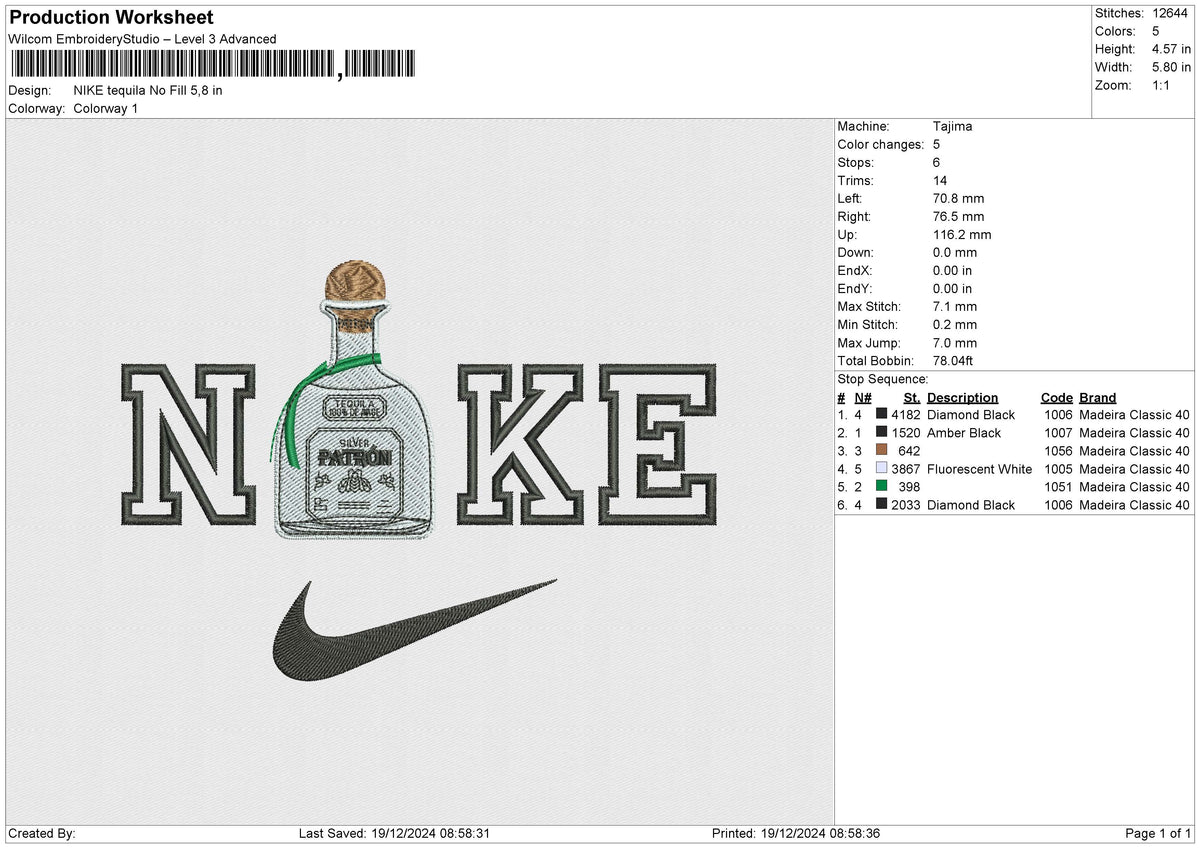
Task: Click the "Description" column header
Action: 963,397
